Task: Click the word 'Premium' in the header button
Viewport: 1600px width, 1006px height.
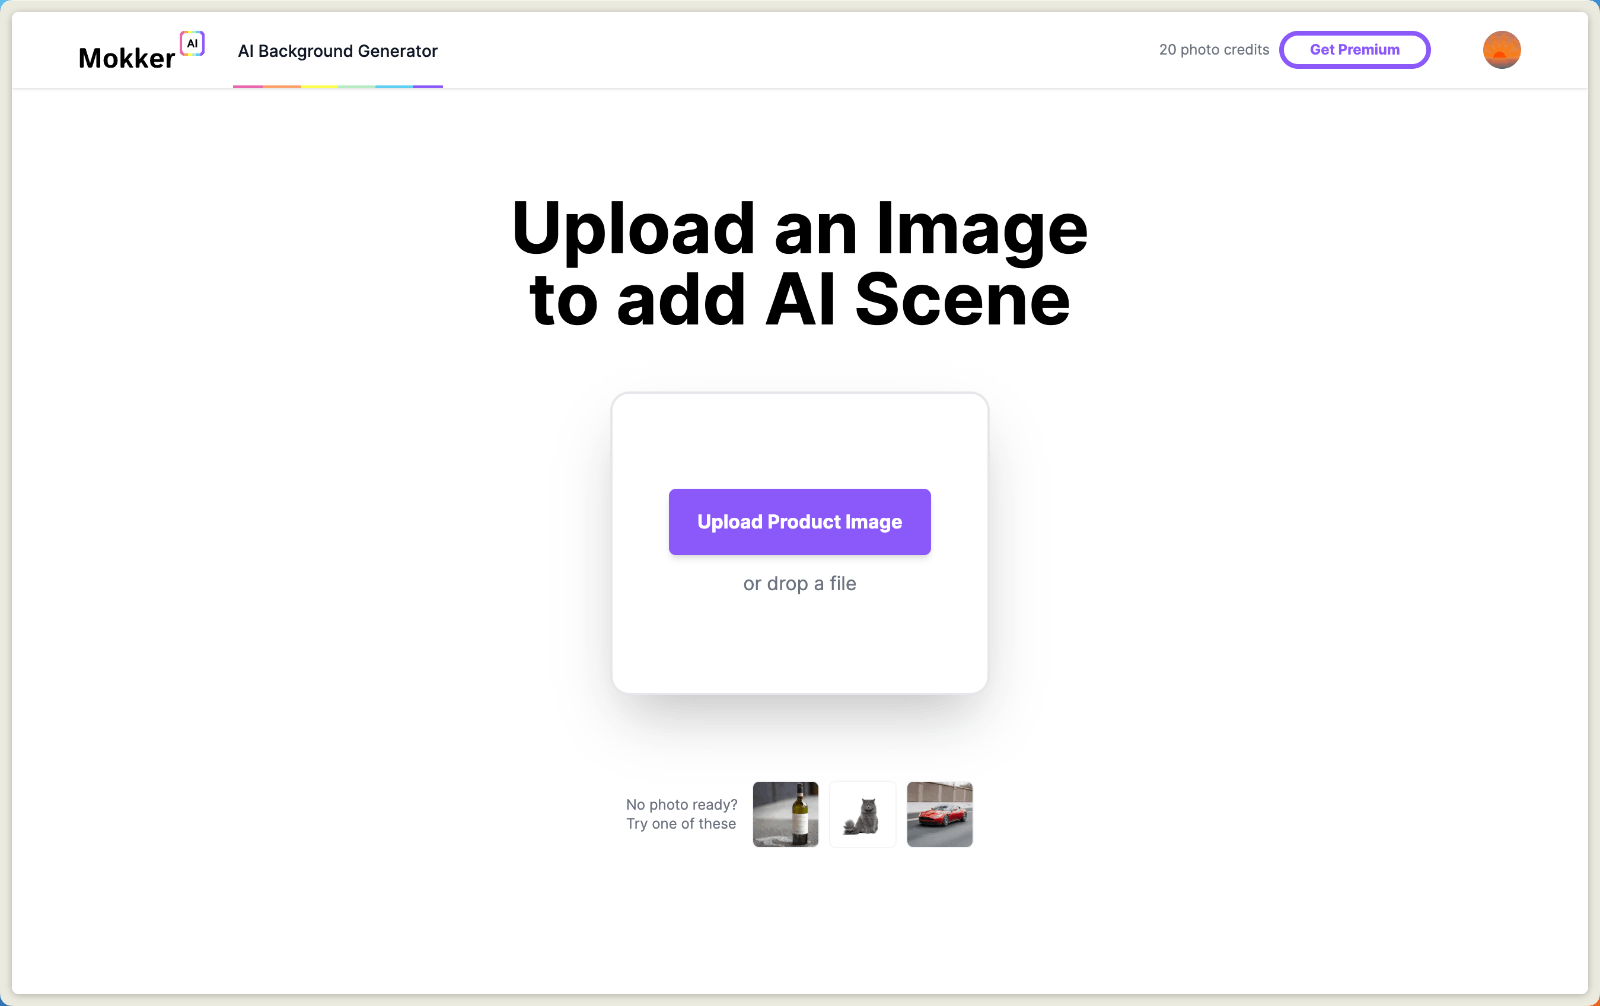Action: coord(1369,50)
